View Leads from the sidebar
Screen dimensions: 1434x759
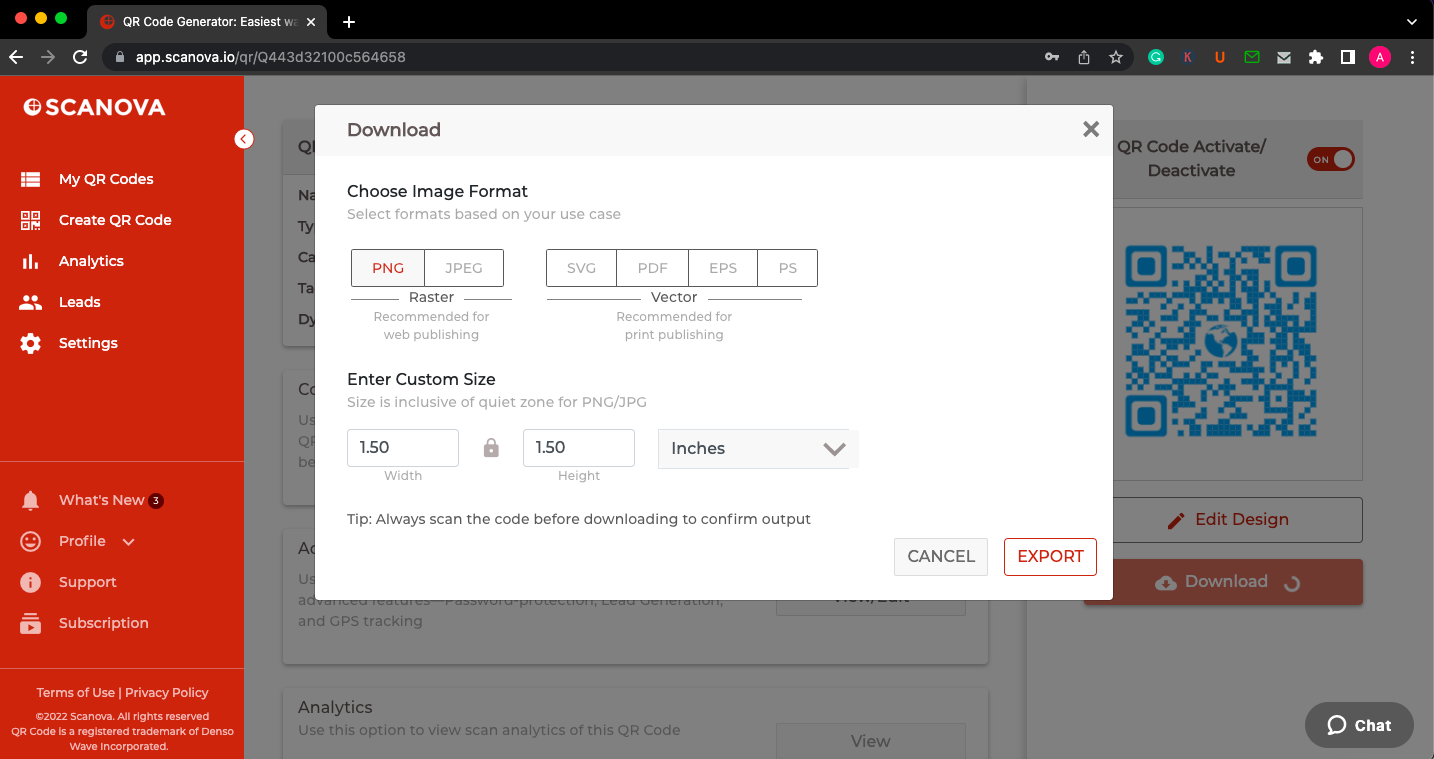click(x=78, y=302)
